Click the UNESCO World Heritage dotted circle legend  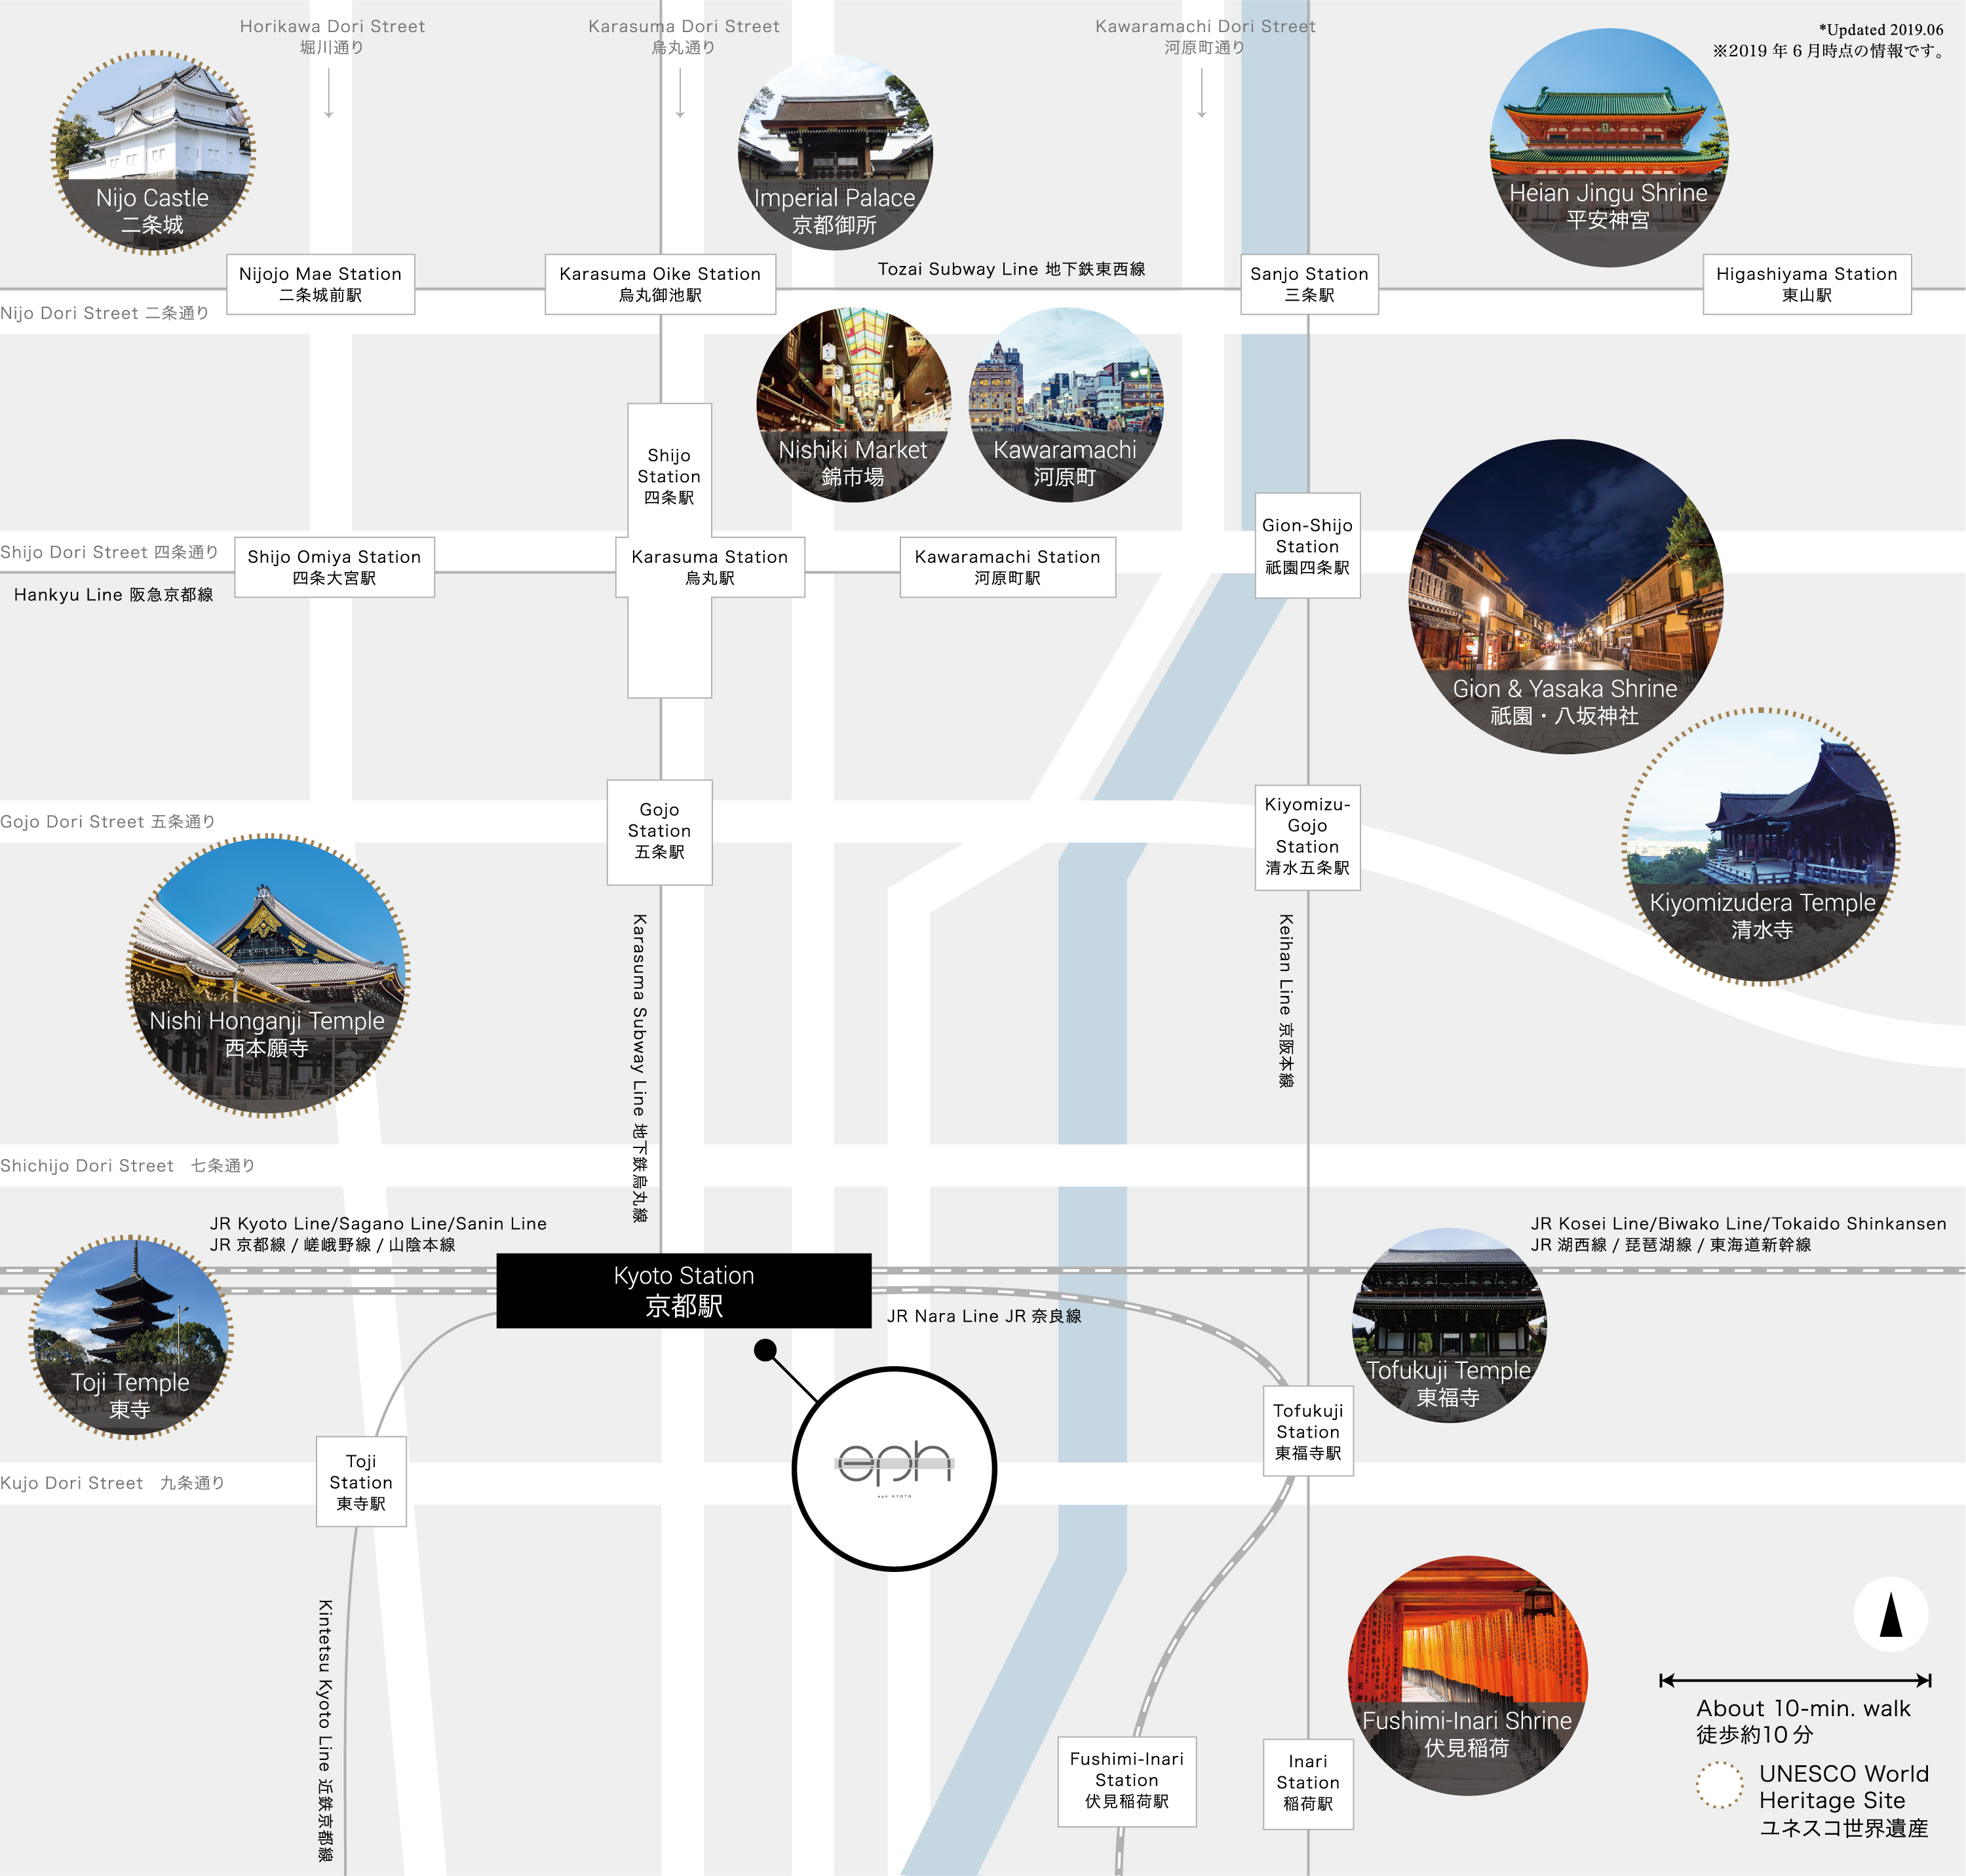coord(1719,1785)
